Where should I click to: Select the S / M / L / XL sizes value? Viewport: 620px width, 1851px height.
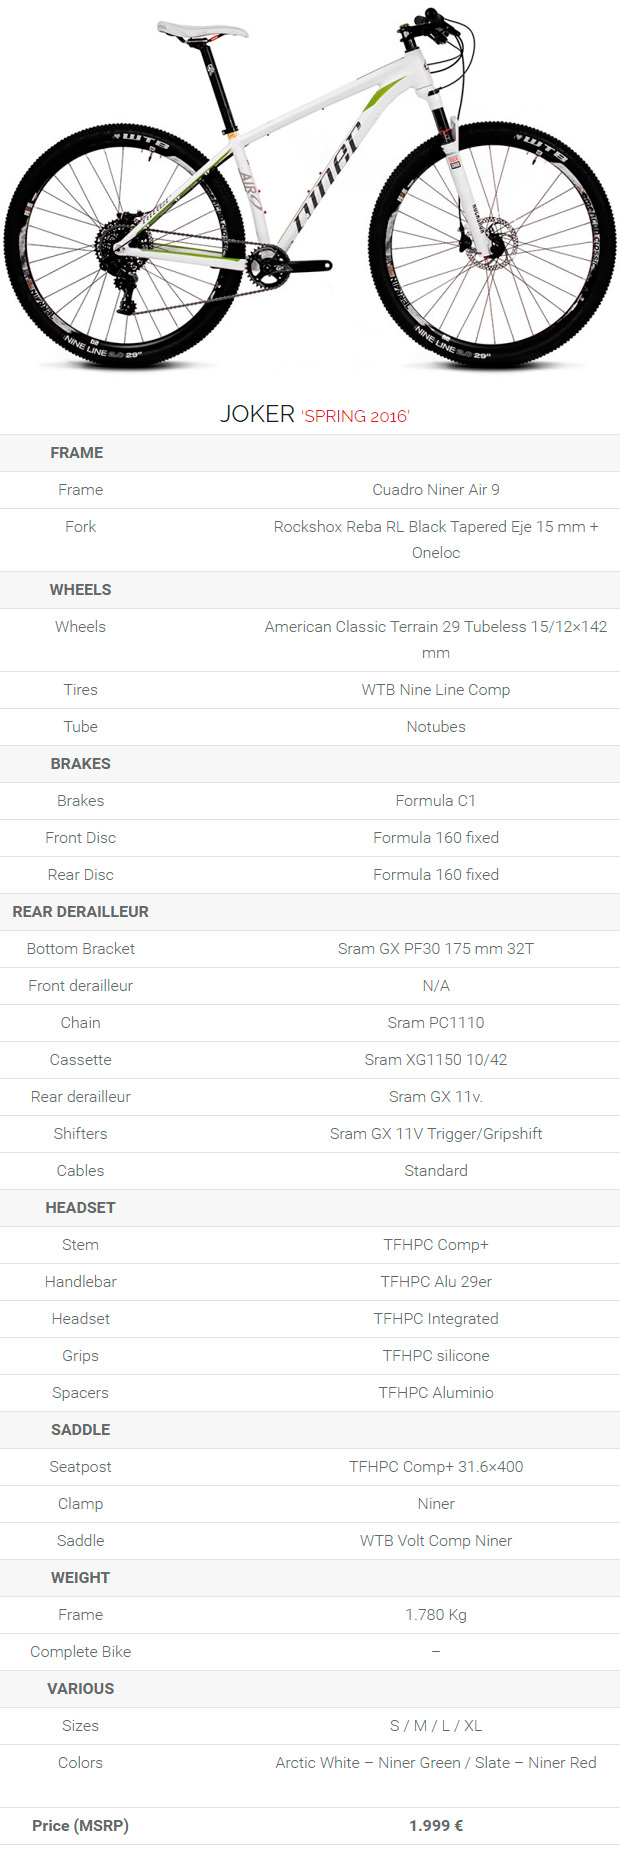click(436, 1726)
